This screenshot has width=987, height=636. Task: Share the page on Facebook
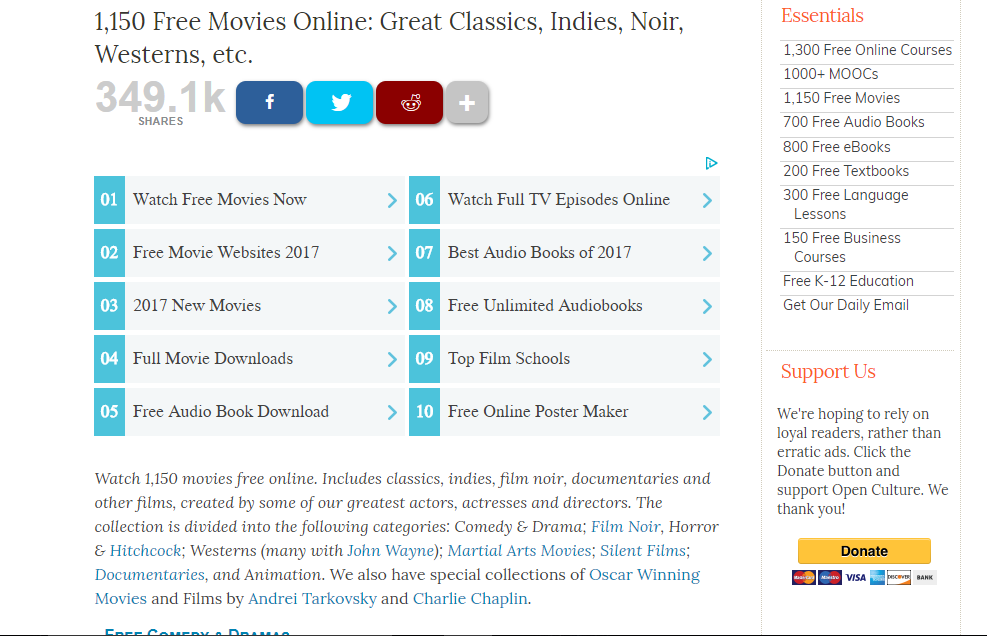coord(269,102)
